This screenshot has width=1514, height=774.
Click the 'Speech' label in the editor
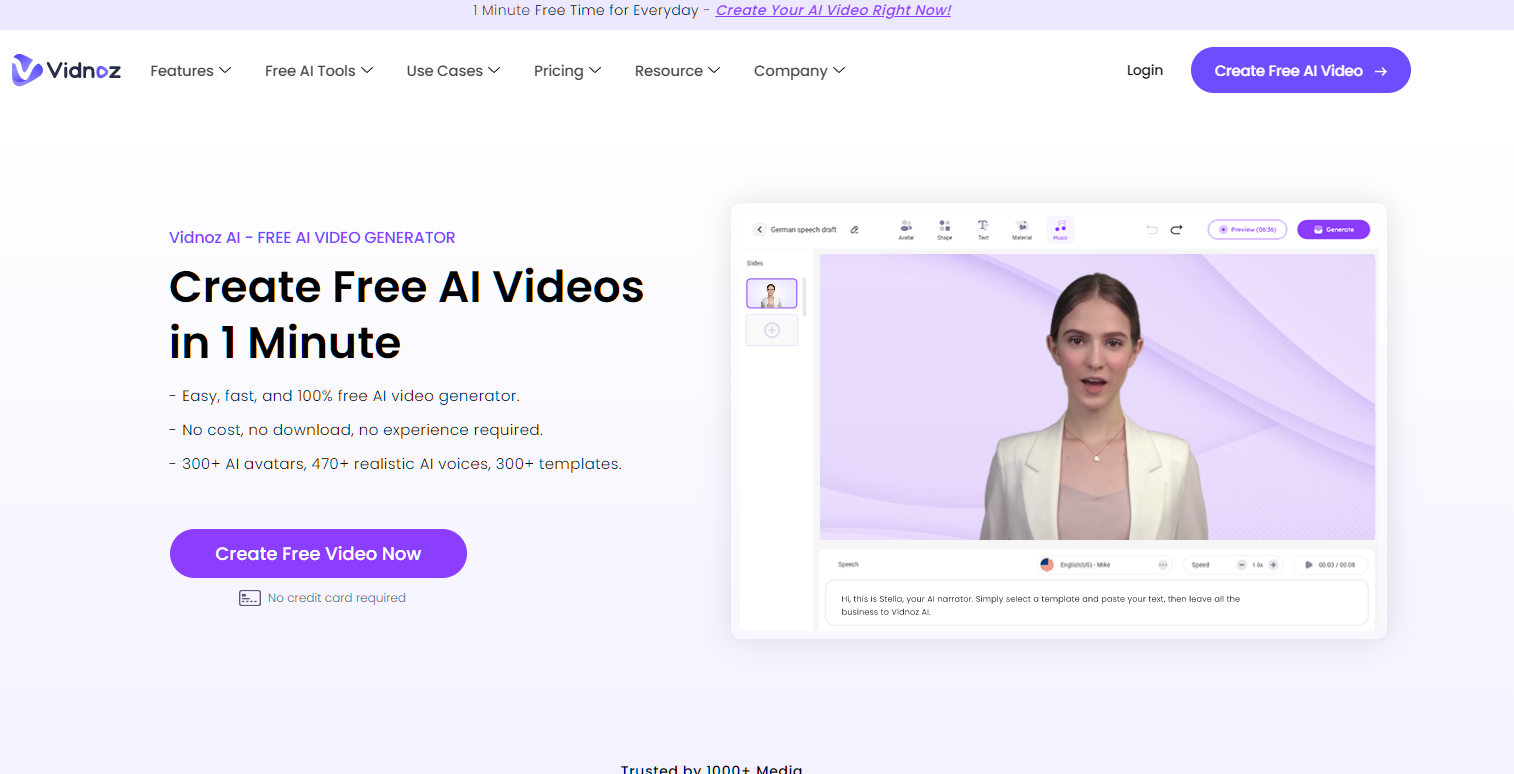tap(848, 565)
